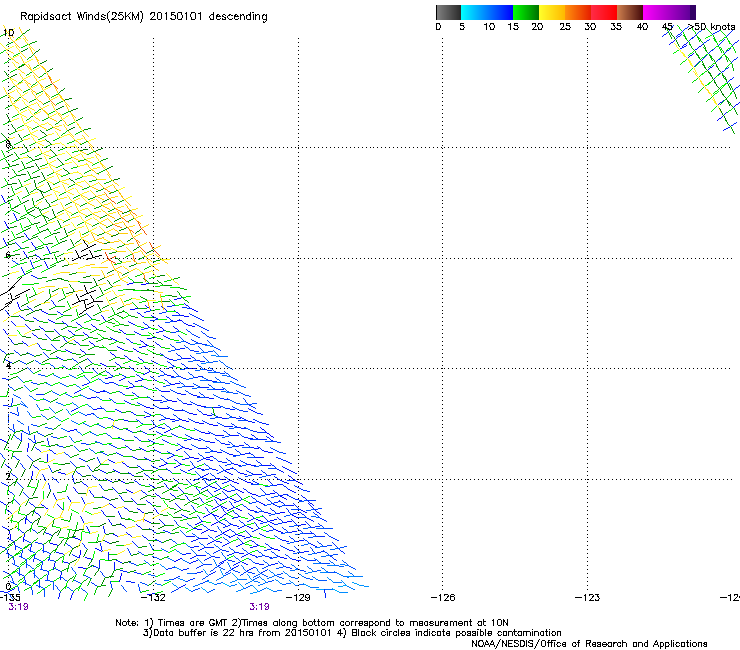Click the NOAA/NESDIS credit line

click(589, 644)
